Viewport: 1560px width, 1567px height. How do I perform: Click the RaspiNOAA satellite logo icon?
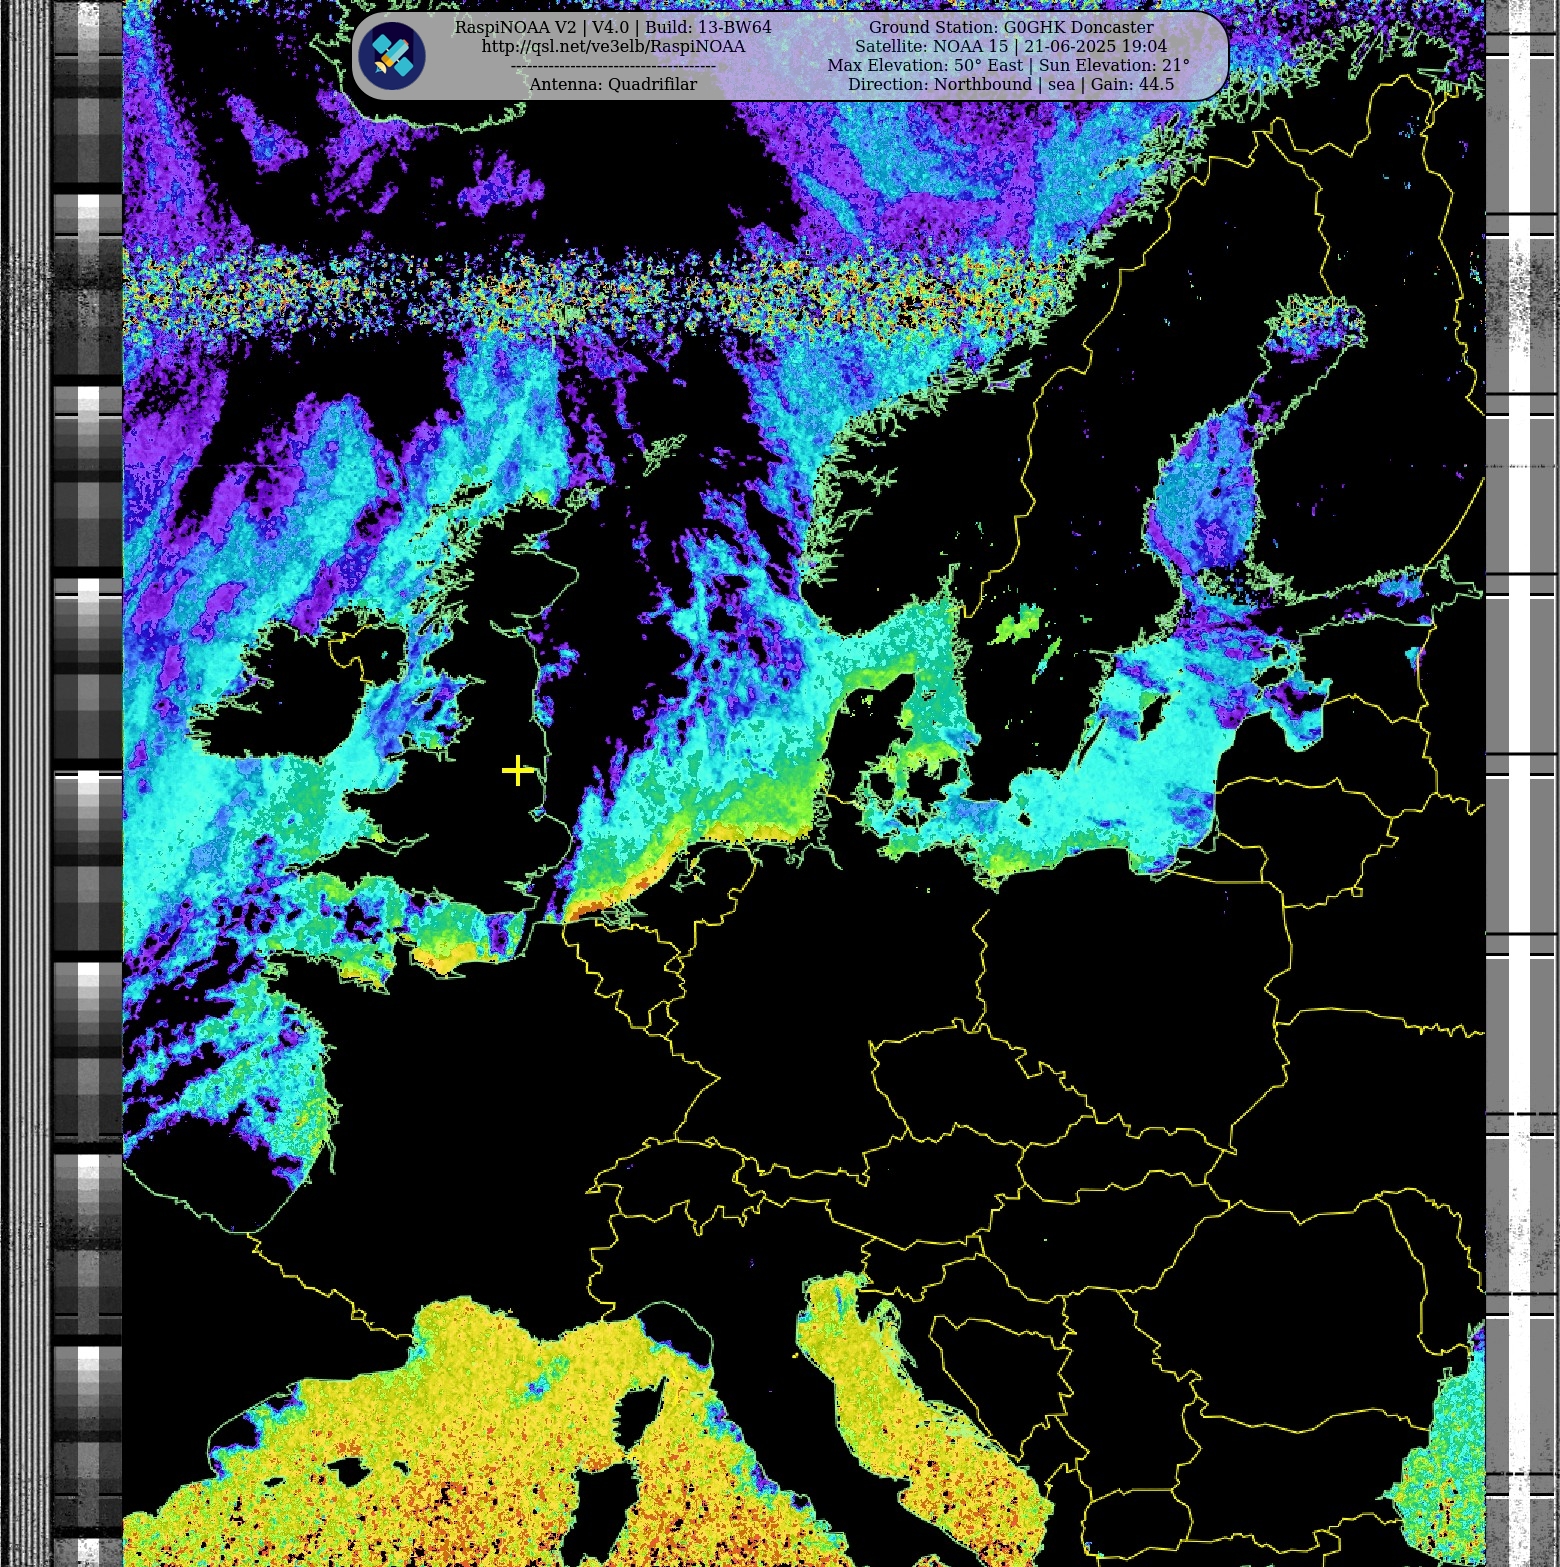tap(392, 56)
